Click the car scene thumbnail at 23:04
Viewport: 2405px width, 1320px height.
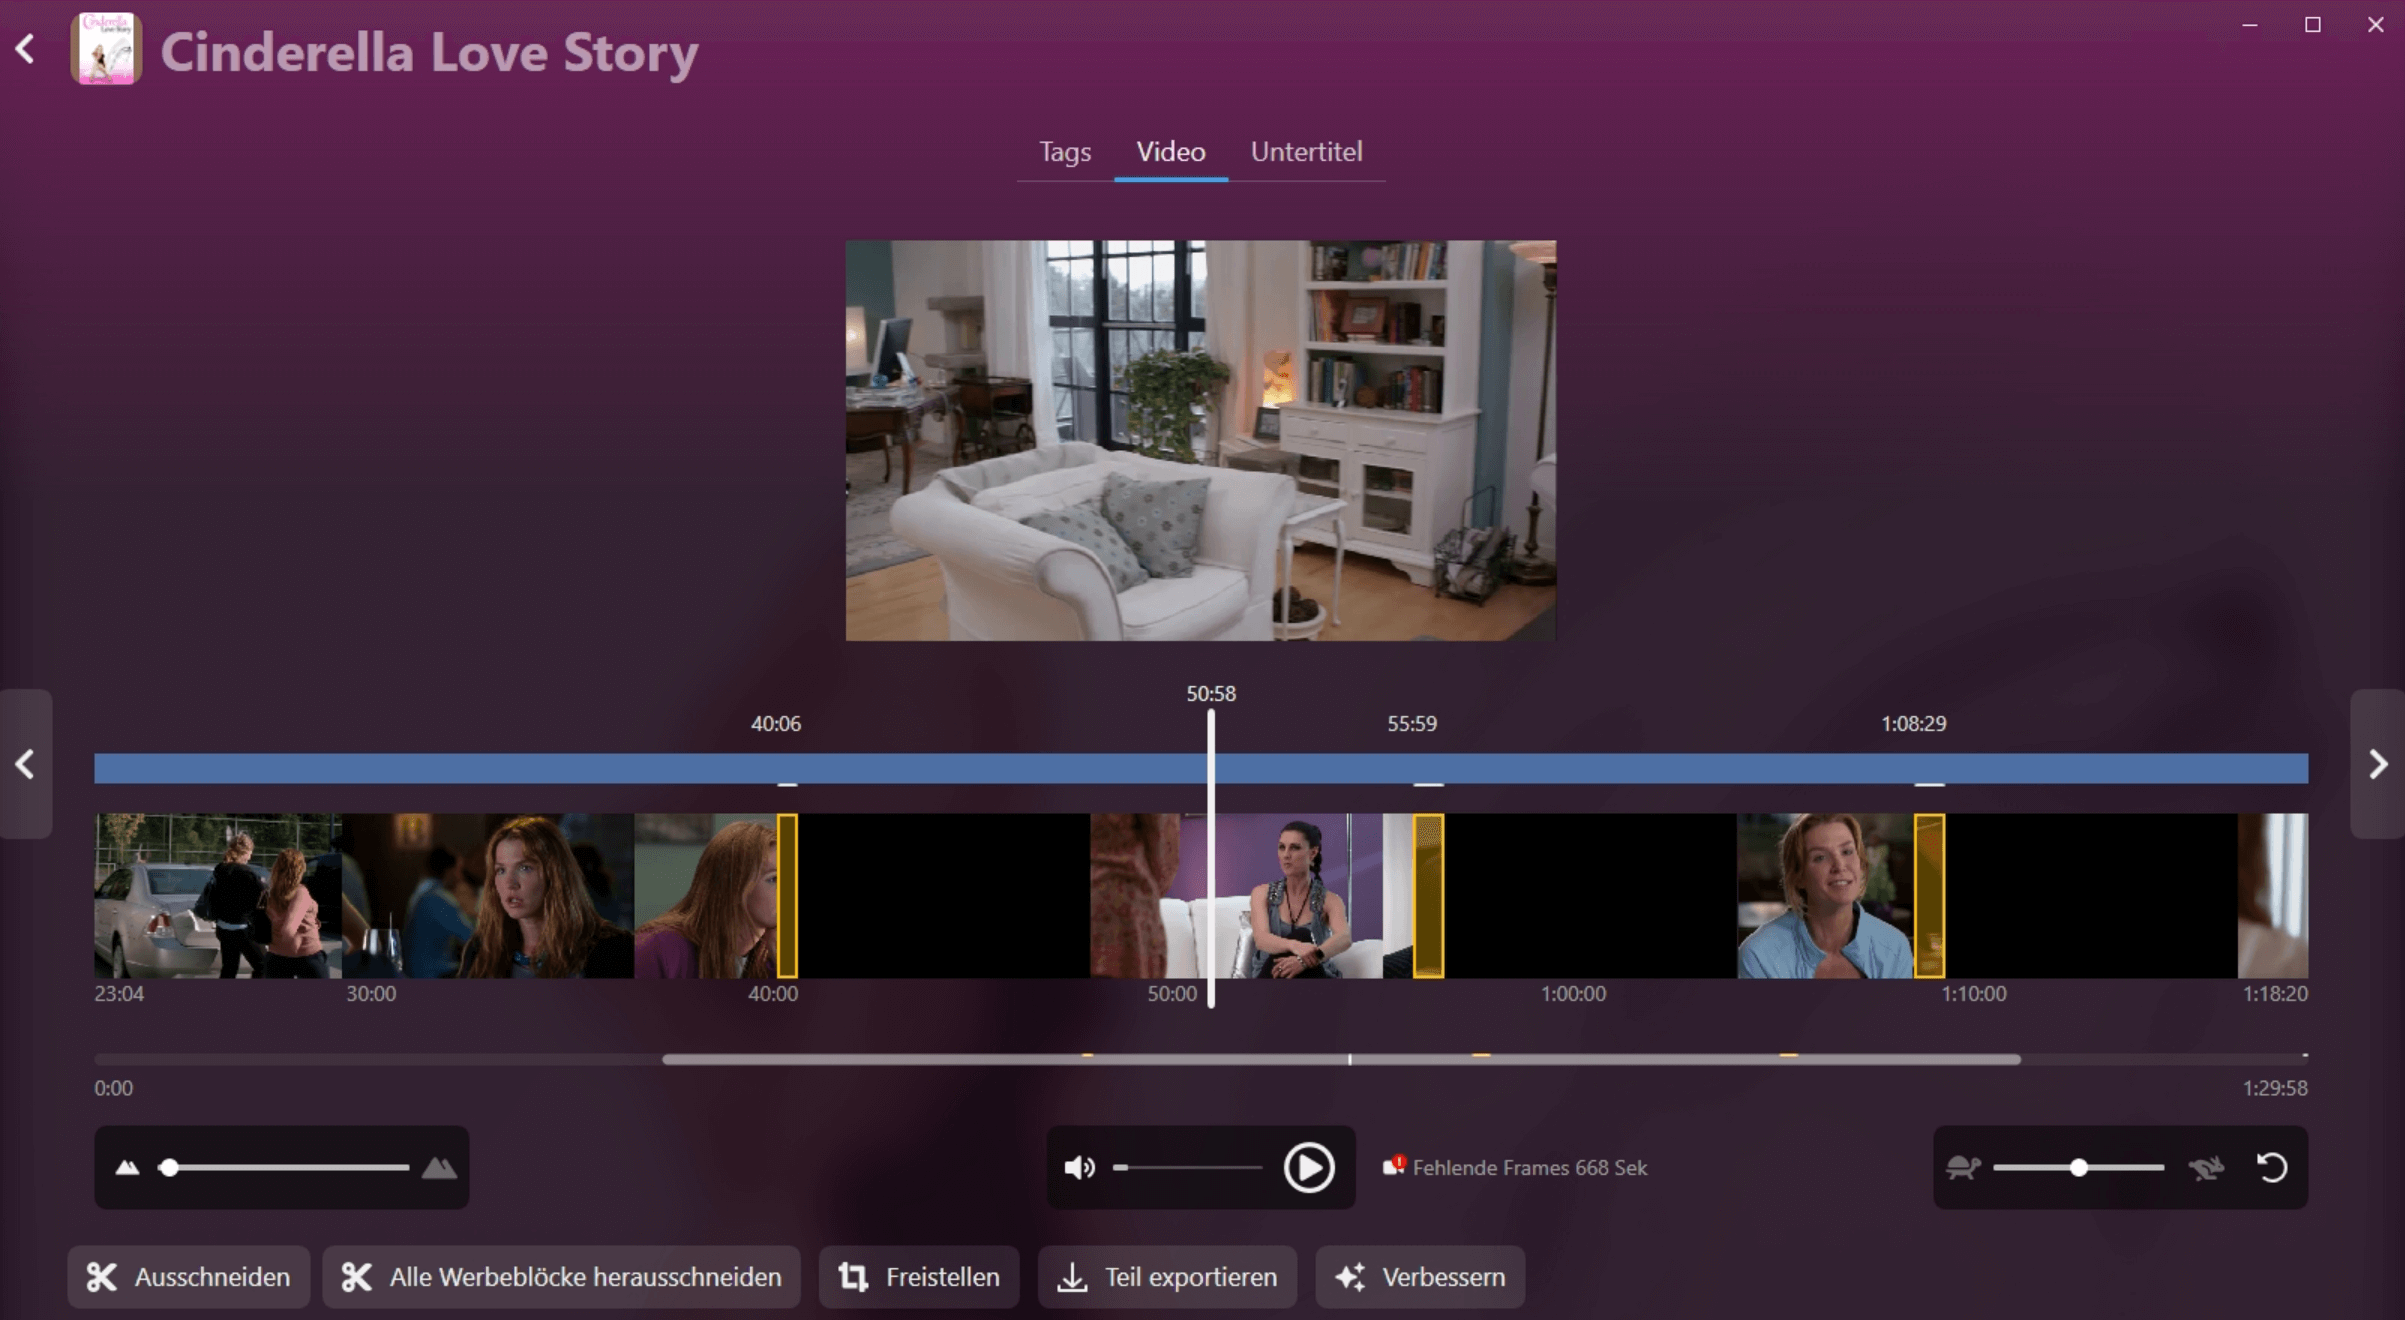(218, 895)
